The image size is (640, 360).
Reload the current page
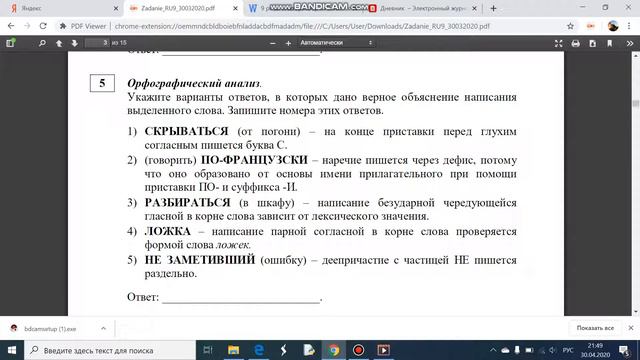43,26
